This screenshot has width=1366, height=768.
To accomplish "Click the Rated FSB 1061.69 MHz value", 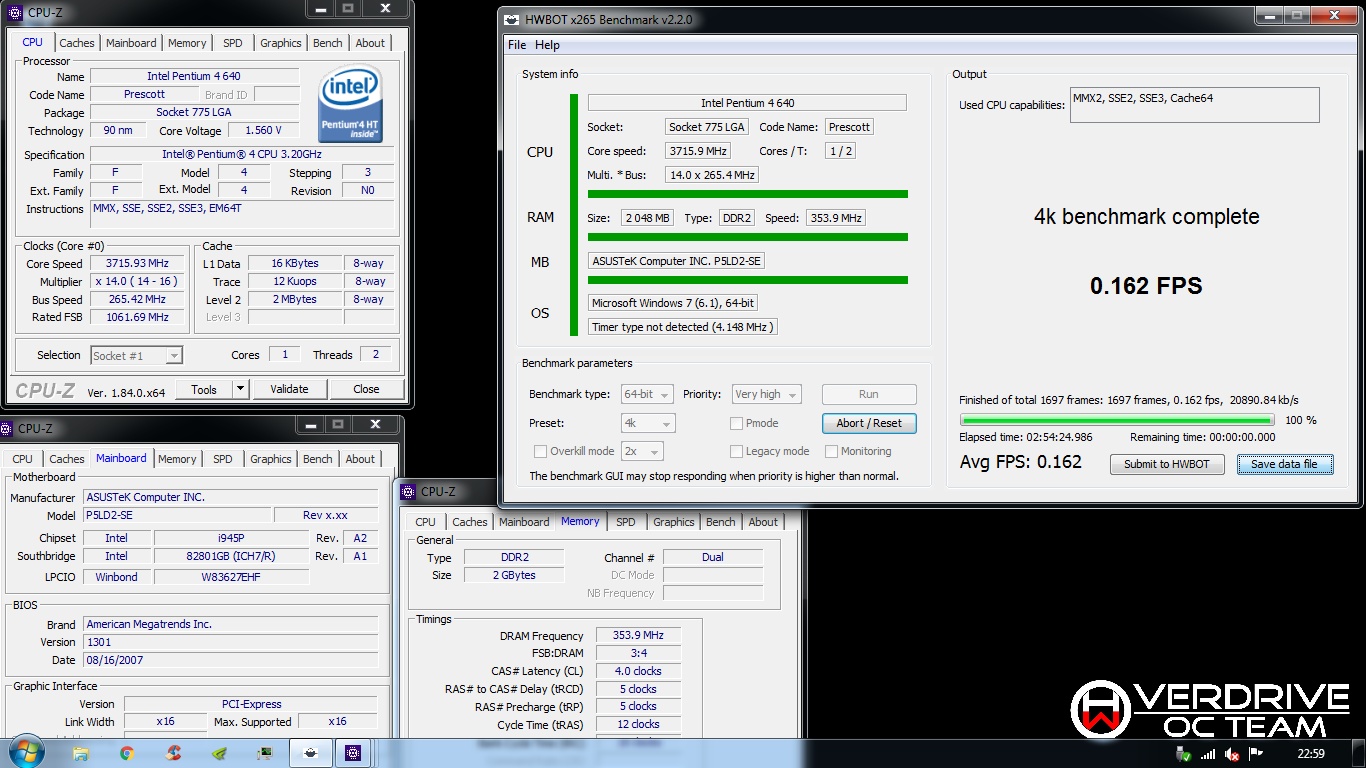I will click(x=138, y=317).
